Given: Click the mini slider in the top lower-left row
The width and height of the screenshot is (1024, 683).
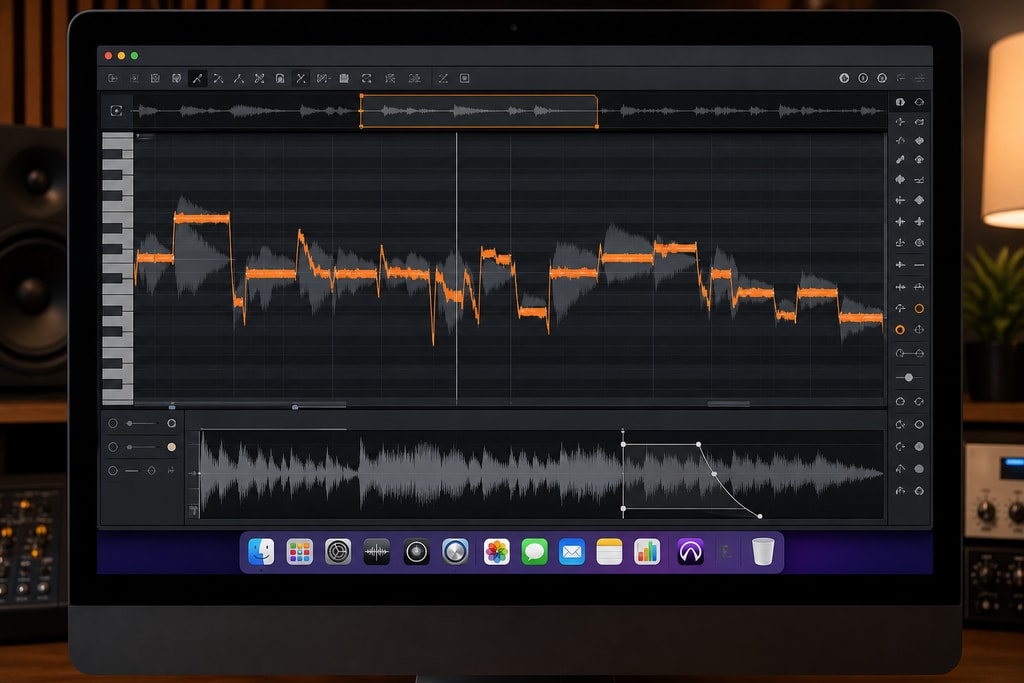Looking at the screenshot, I should pos(142,424).
